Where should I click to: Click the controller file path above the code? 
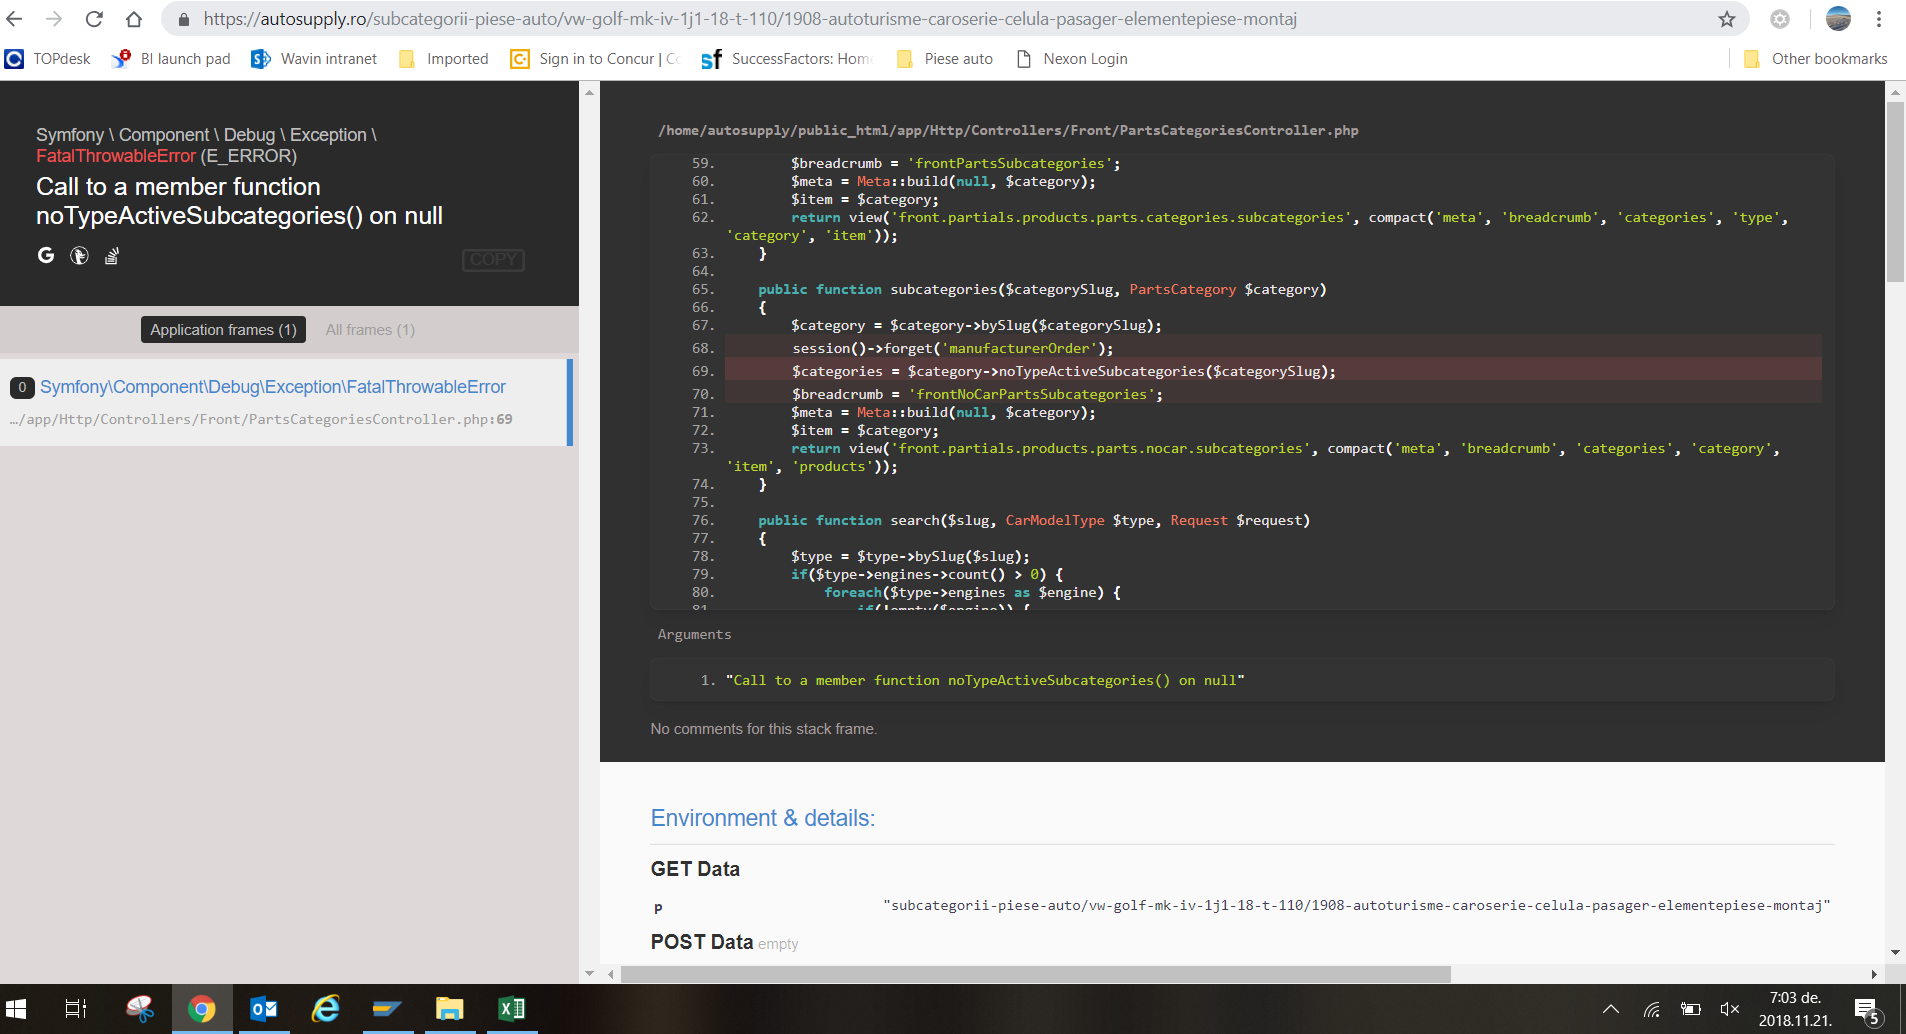click(x=1008, y=131)
